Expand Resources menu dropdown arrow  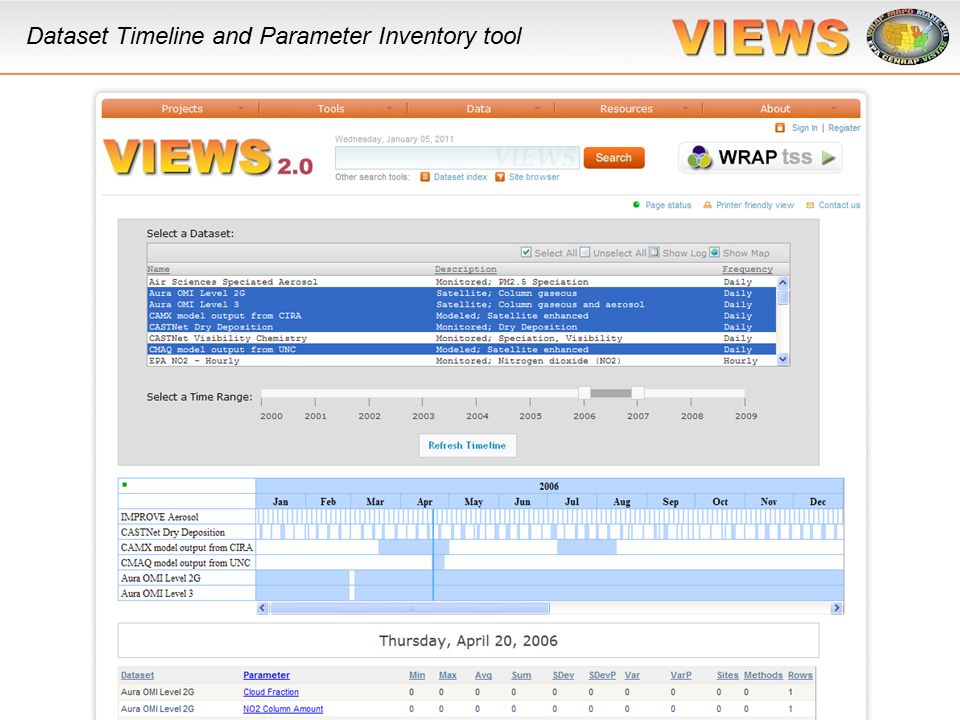click(x=685, y=108)
